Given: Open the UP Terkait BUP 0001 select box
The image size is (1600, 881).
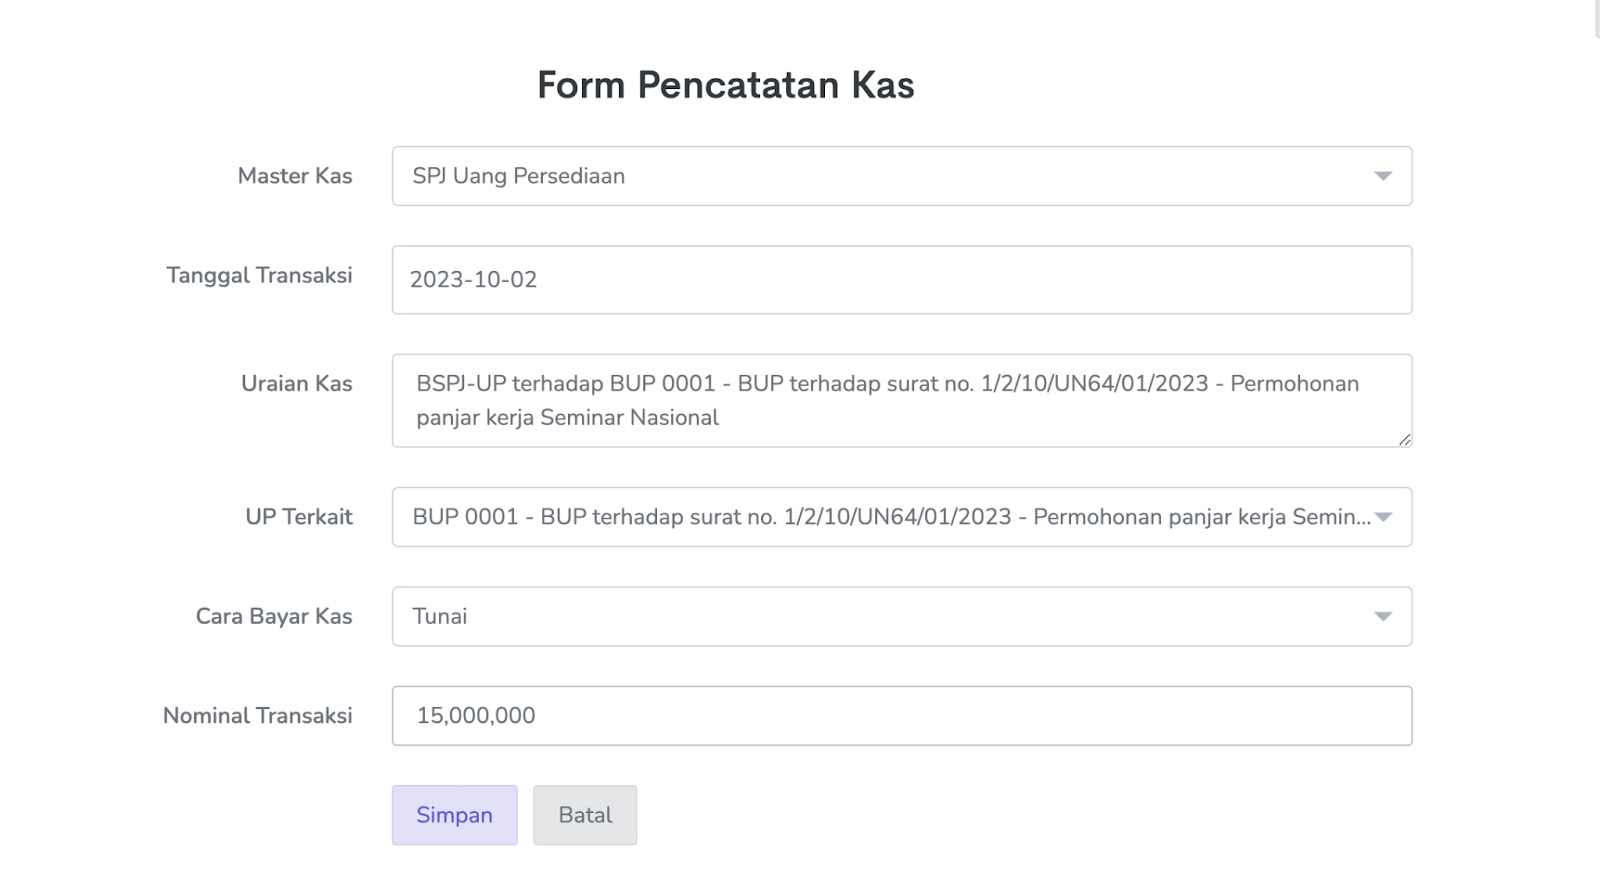Looking at the screenshot, I should click(x=880, y=517).
